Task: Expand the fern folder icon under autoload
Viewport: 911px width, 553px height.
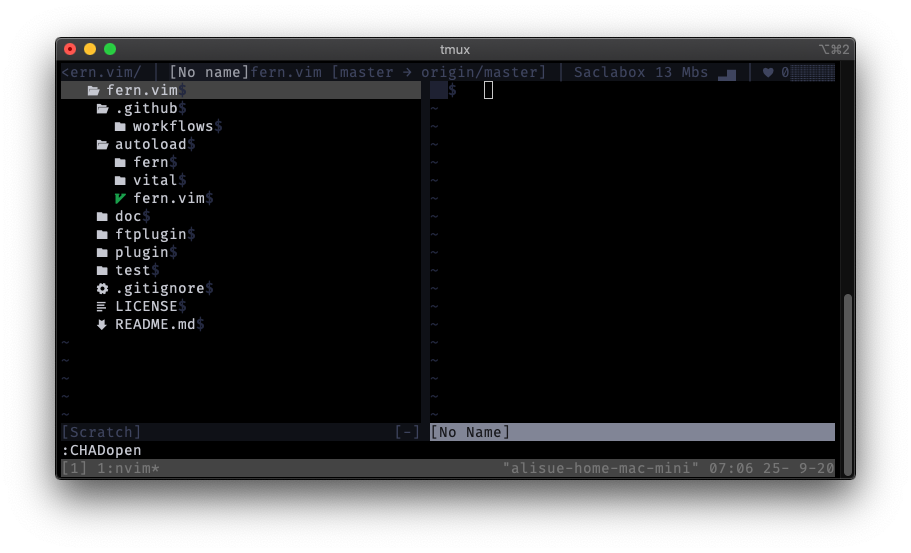Action: (120, 163)
